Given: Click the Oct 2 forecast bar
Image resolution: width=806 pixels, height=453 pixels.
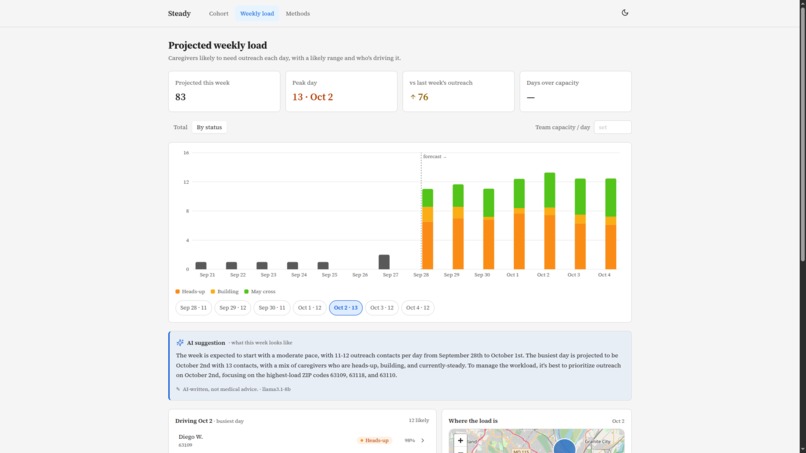Looking at the screenshot, I should point(549,221).
